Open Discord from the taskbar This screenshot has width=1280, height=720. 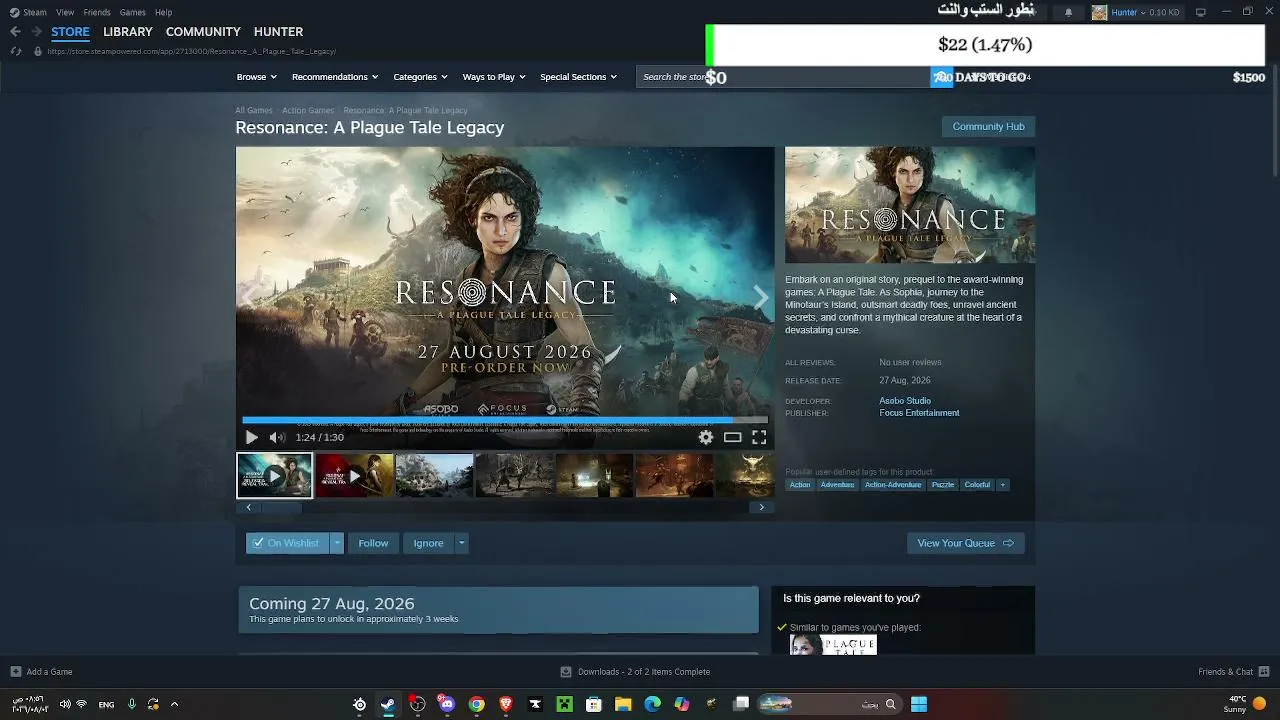pyautogui.click(x=447, y=704)
